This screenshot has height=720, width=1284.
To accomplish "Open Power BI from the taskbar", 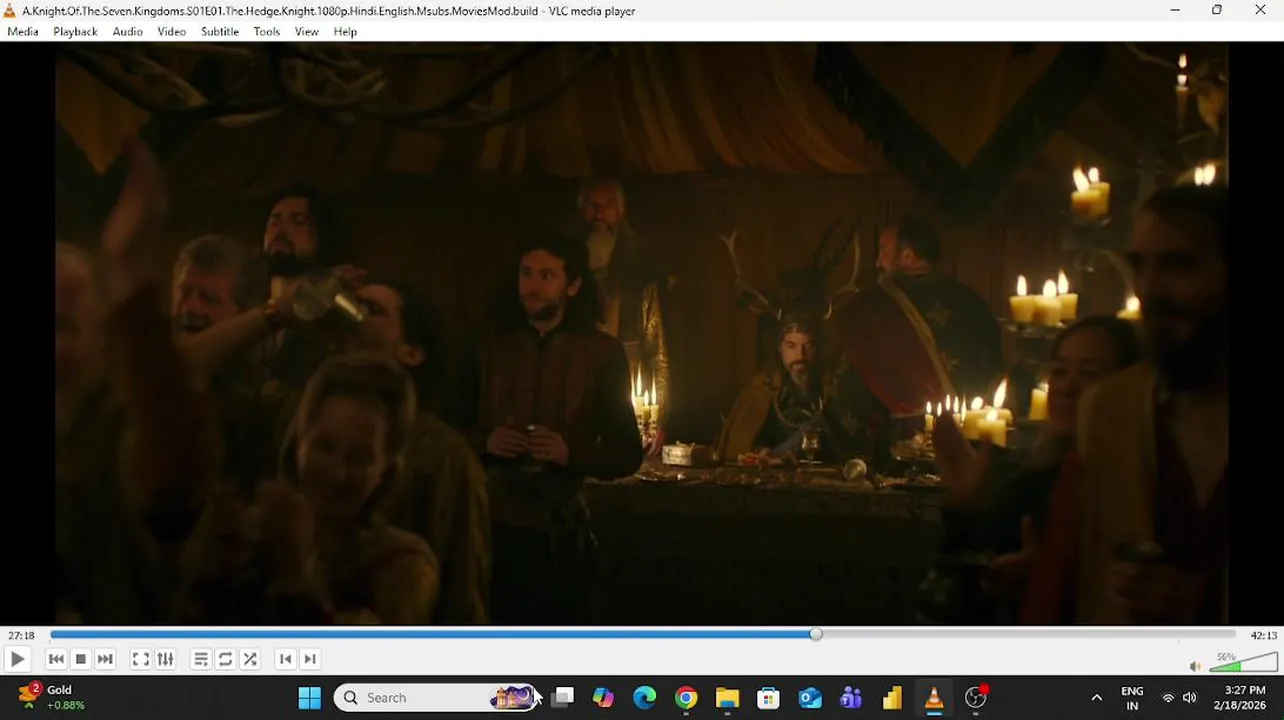I will click(892, 698).
